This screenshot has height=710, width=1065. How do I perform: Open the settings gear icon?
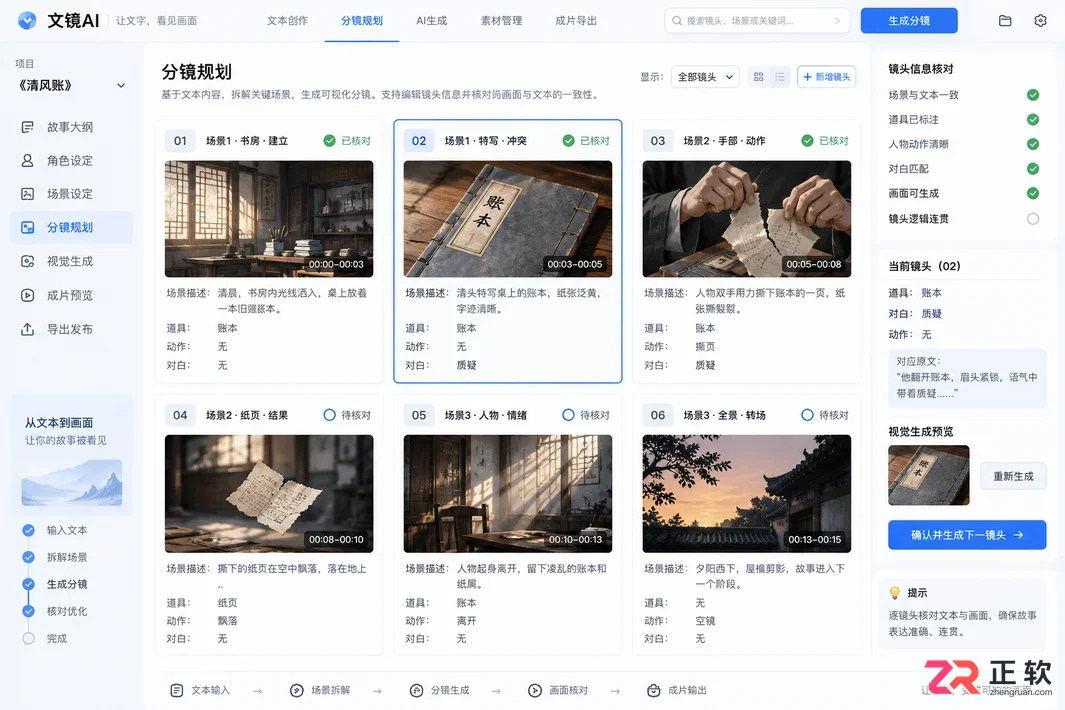coord(1040,20)
